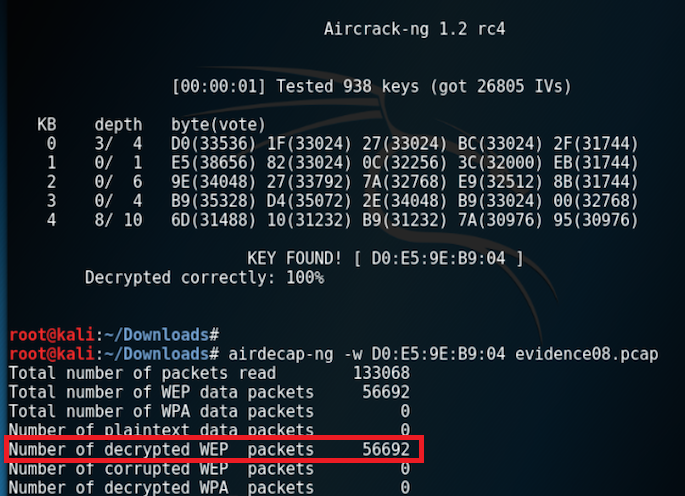Click the Decrypted correctly: 100% line
The width and height of the screenshot is (685, 496).
204,277
